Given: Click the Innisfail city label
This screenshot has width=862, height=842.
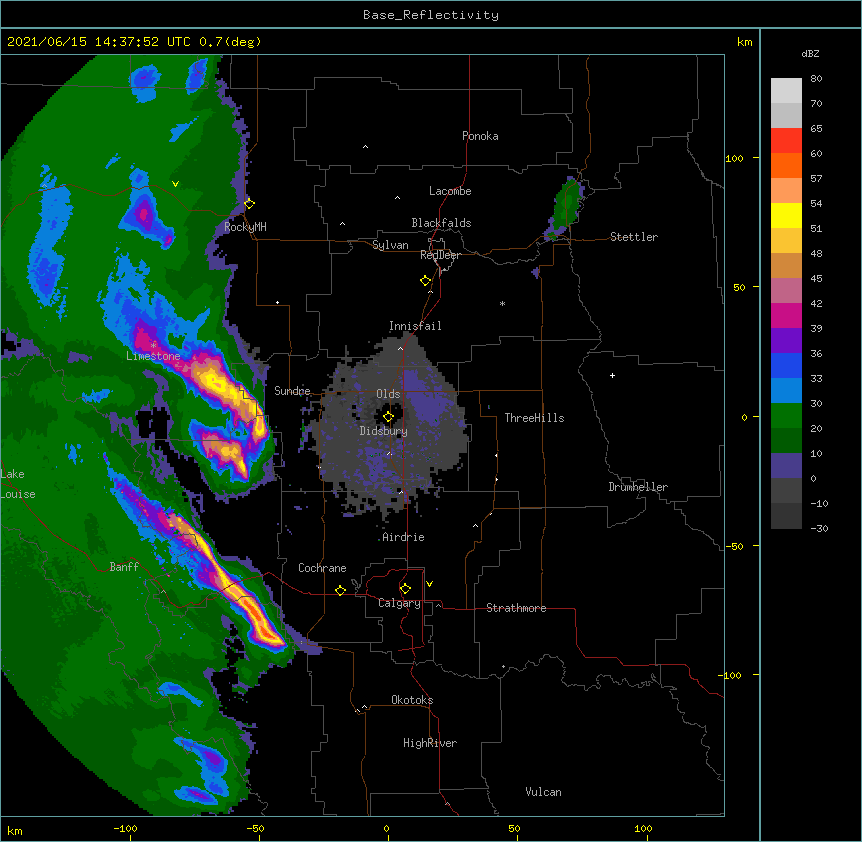Looking at the screenshot, I should click(415, 326).
